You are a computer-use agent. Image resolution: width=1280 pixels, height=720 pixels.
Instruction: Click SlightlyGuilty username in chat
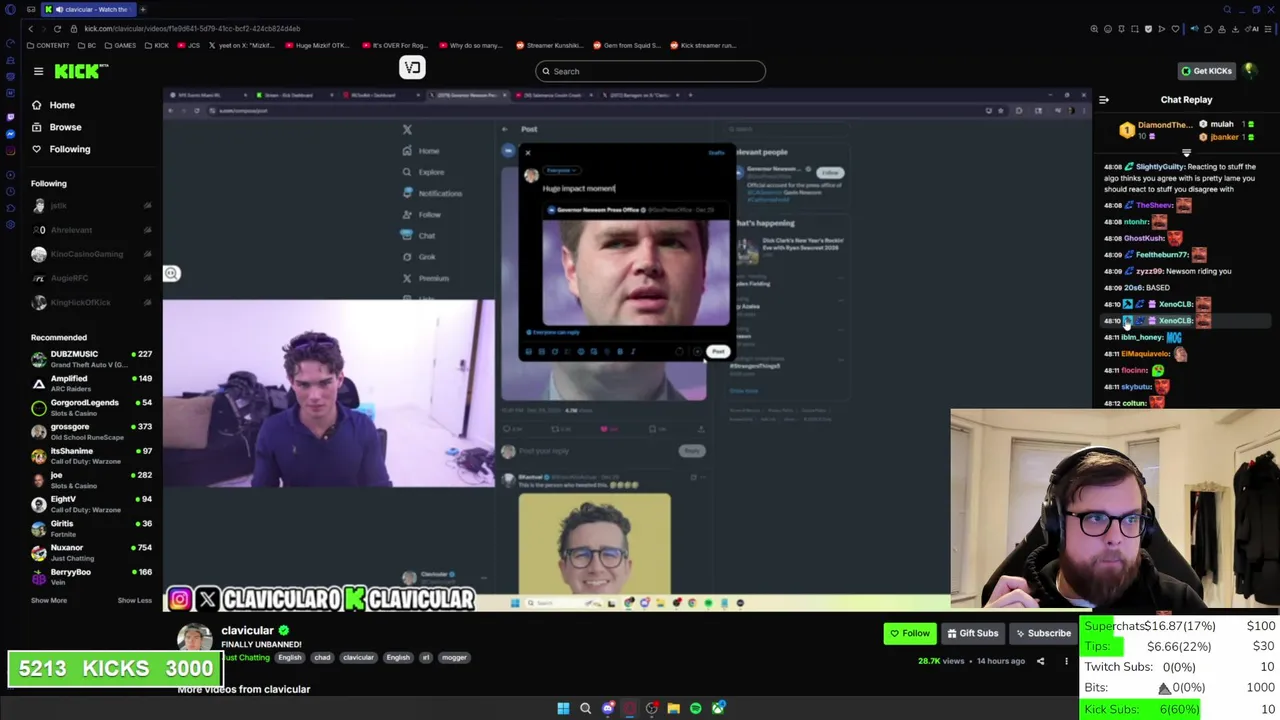pos(1160,167)
